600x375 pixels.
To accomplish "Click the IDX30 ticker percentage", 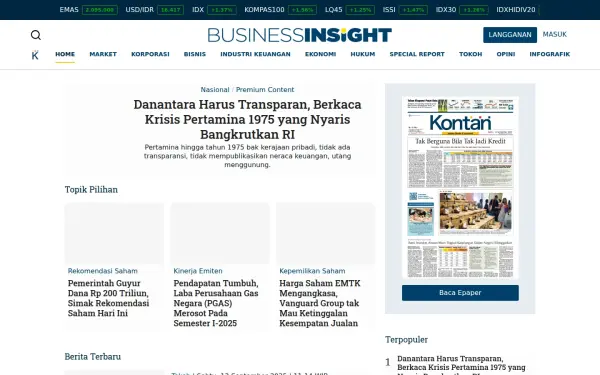I will pos(474,10).
